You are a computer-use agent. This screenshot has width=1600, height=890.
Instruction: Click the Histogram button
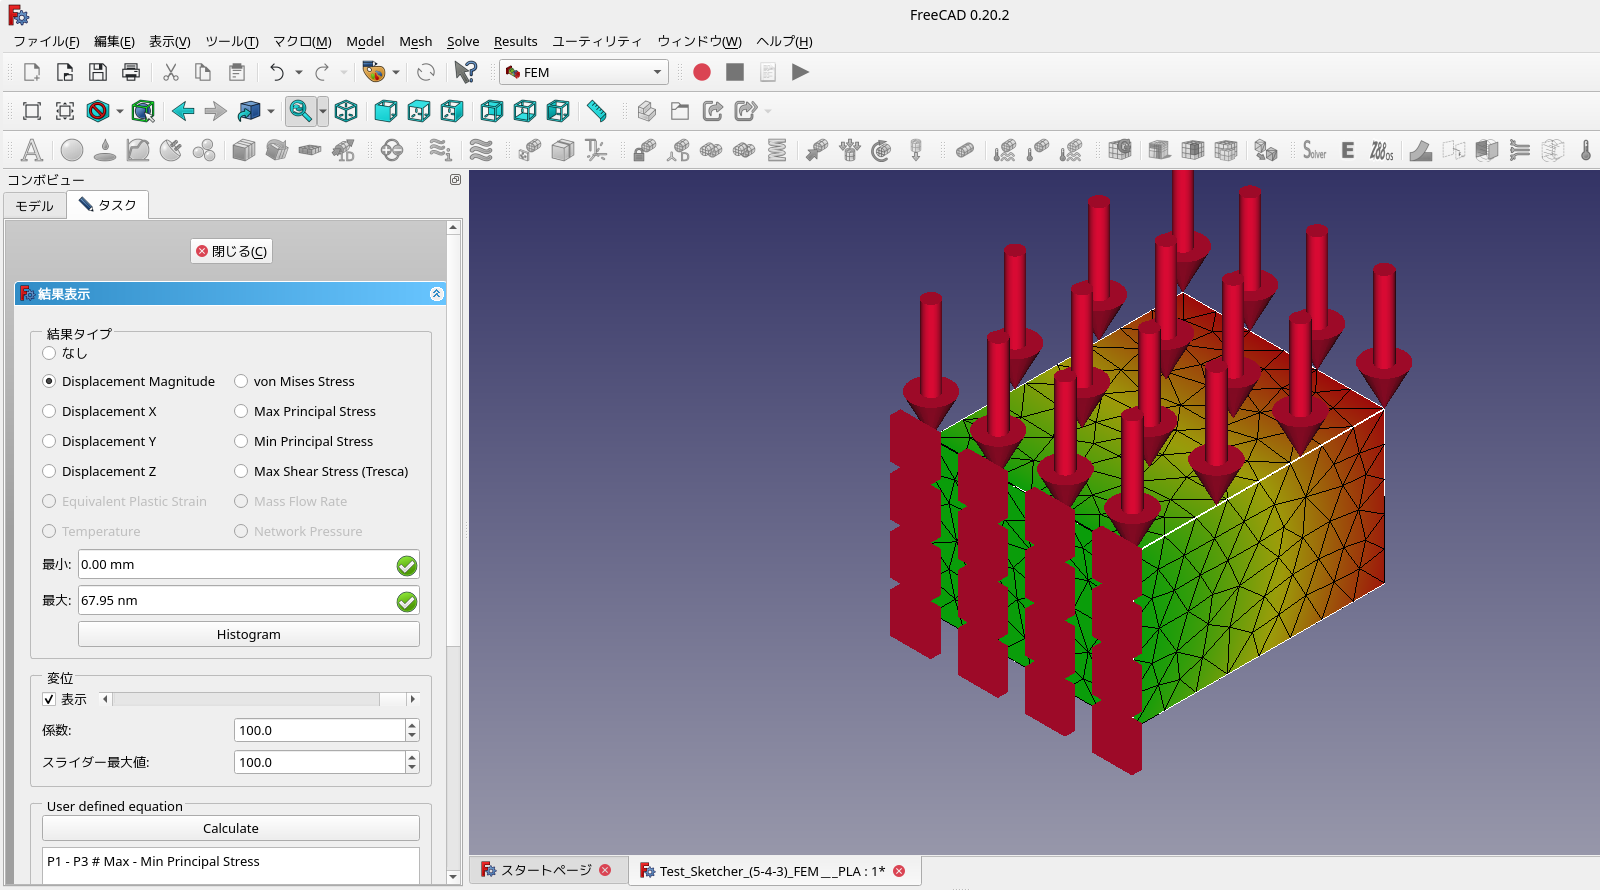pyautogui.click(x=249, y=634)
